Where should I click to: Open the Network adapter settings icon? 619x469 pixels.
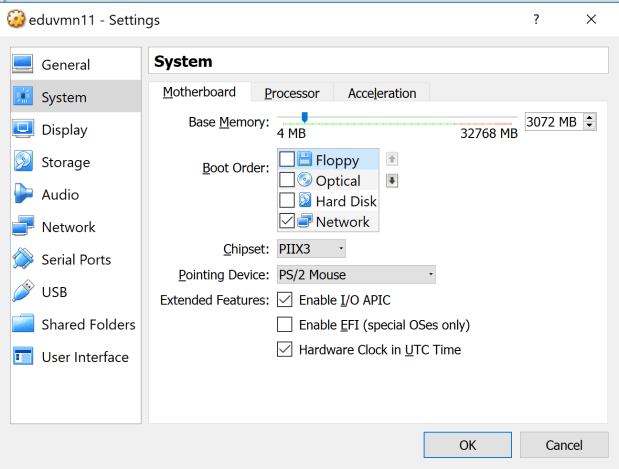pyautogui.click(x=24, y=227)
